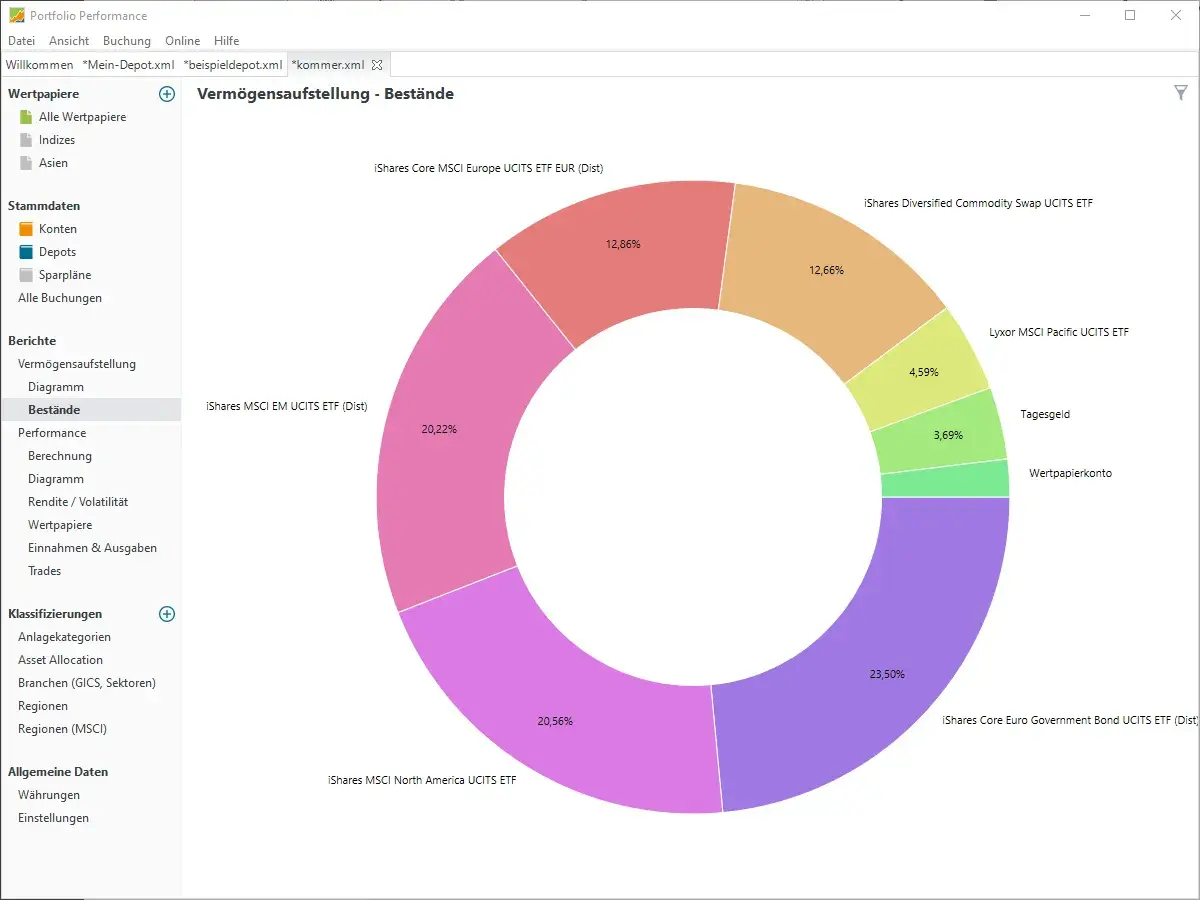1200x900 pixels.
Task: Click the Asien document icon
Action: [26, 163]
